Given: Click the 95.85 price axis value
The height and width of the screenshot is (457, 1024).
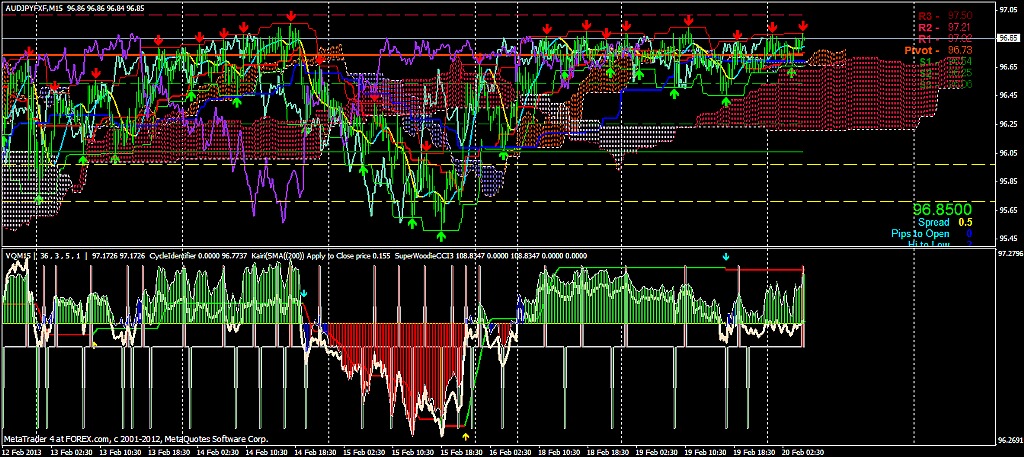Looking at the screenshot, I should point(1010,181).
